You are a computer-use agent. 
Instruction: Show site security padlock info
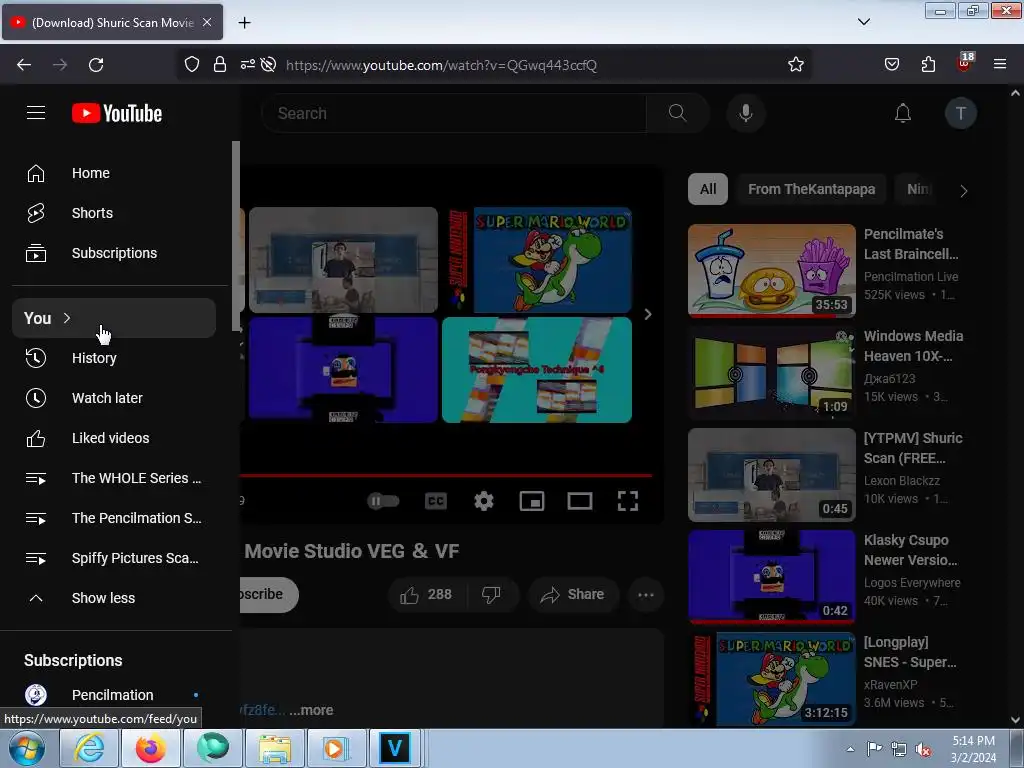(220, 65)
